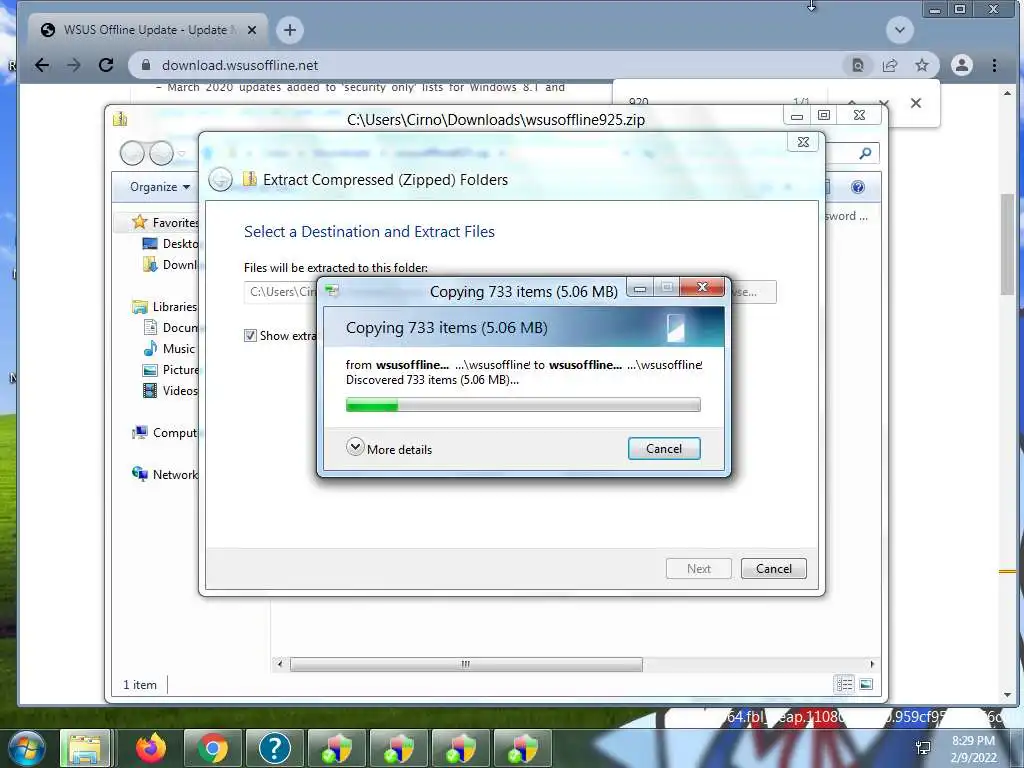Open a new Chrome tab
Viewport: 1024px width, 768px height.
pyautogui.click(x=290, y=30)
